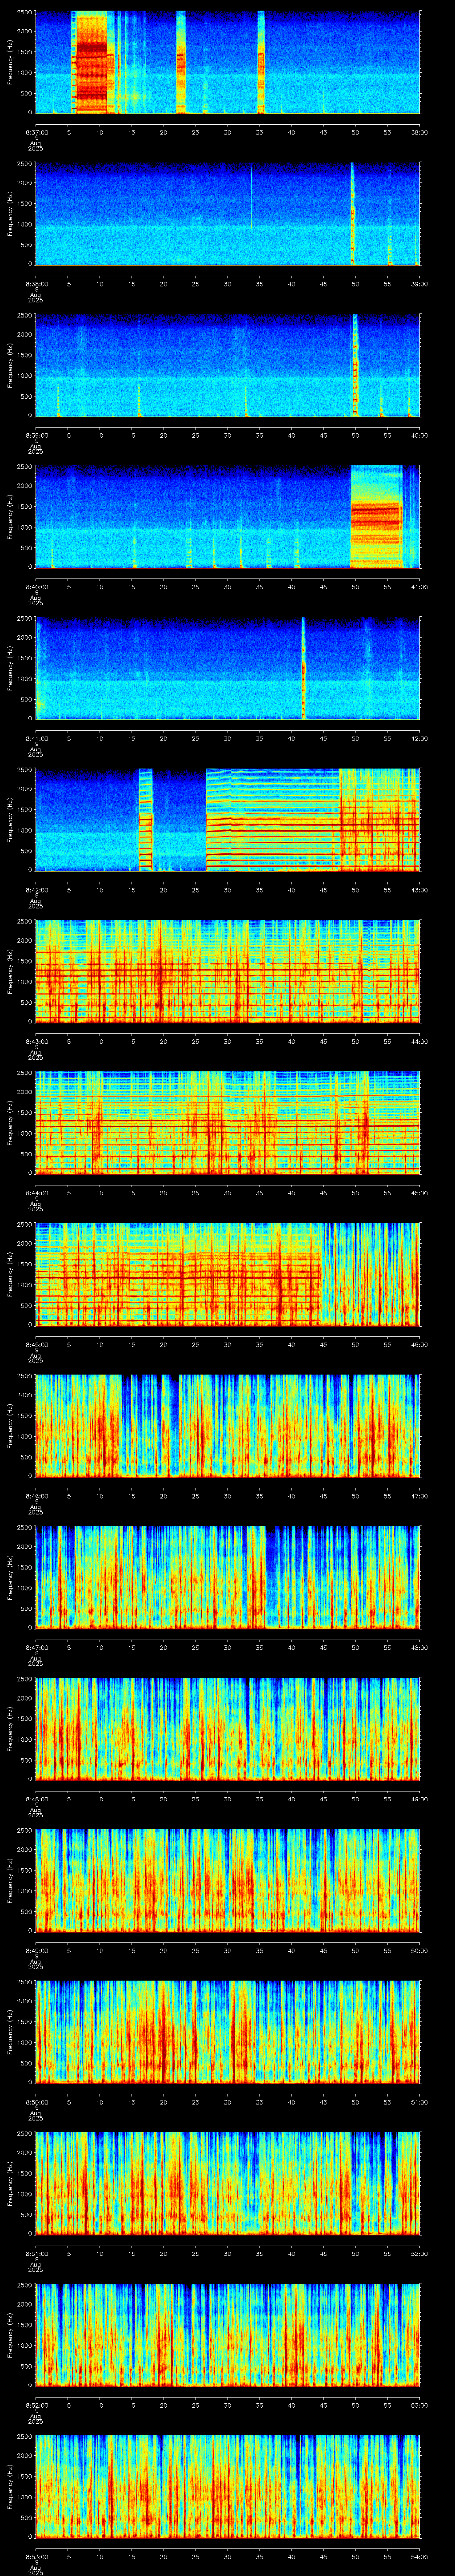The width and height of the screenshot is (455, 2576).
Task: Click the 8:46:00 time axis label
Action: coord(36,1496)
